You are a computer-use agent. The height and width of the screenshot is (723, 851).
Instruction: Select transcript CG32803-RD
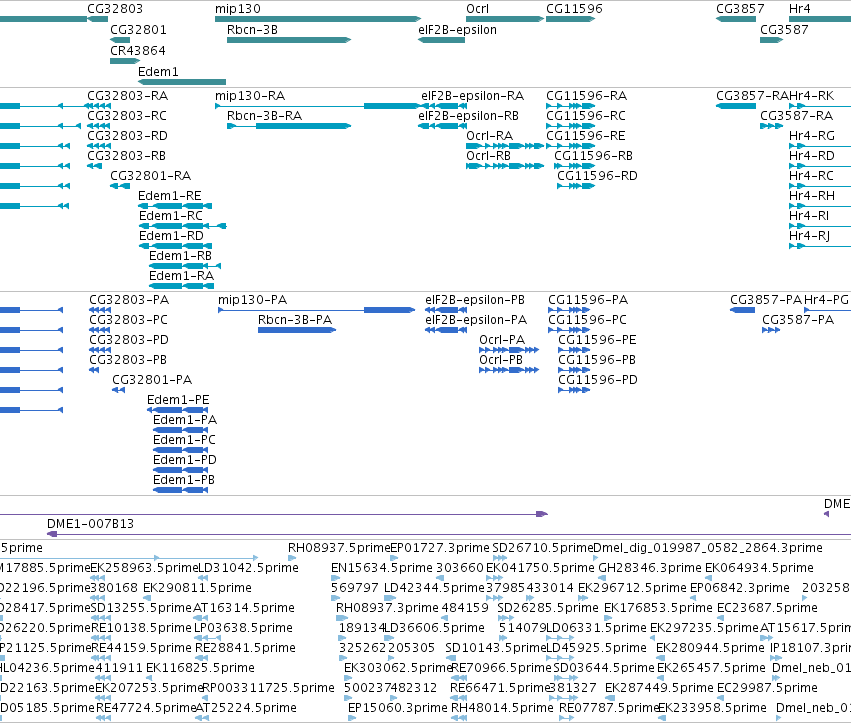pos(99,146)
